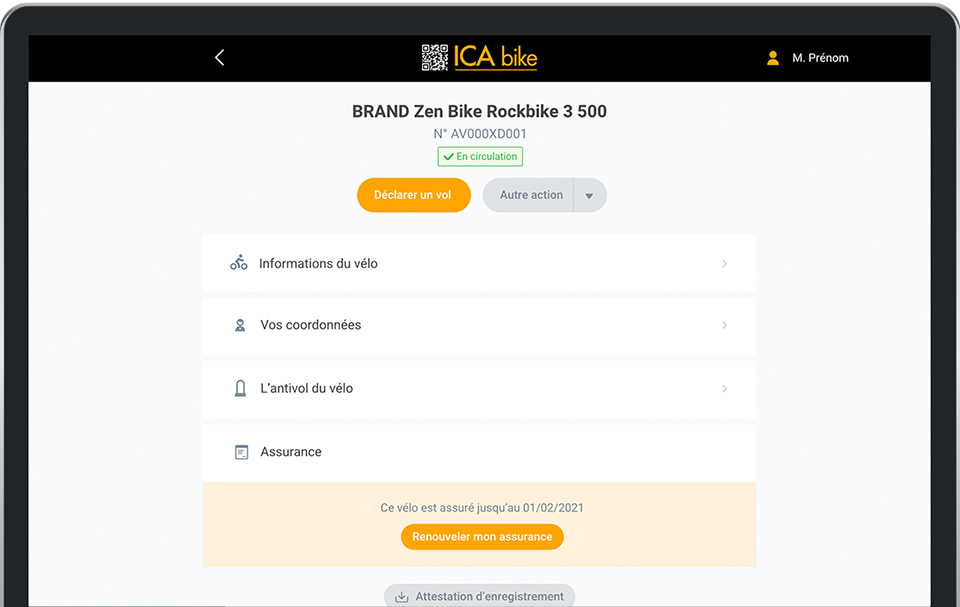Go back using the left arrow icon
960x607 pixels.
220,58
